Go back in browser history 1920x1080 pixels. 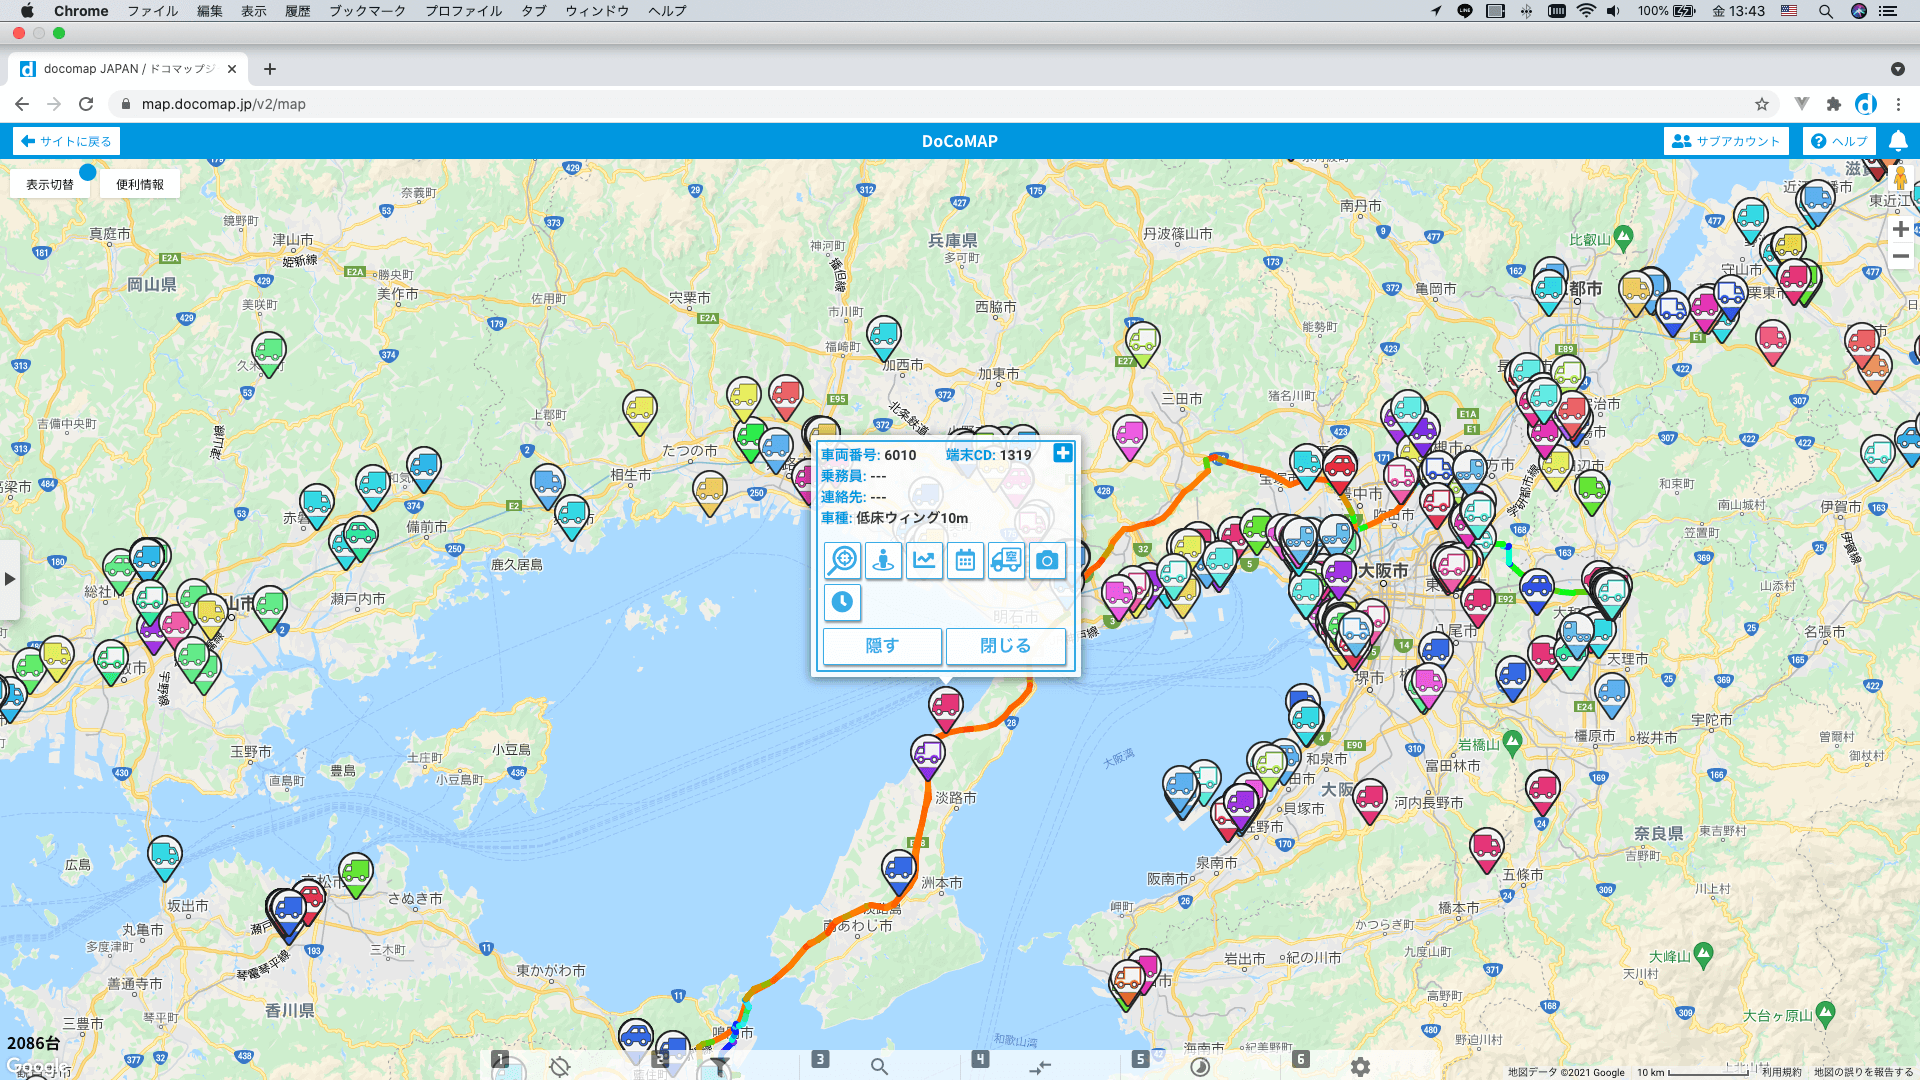coord(22,104)
